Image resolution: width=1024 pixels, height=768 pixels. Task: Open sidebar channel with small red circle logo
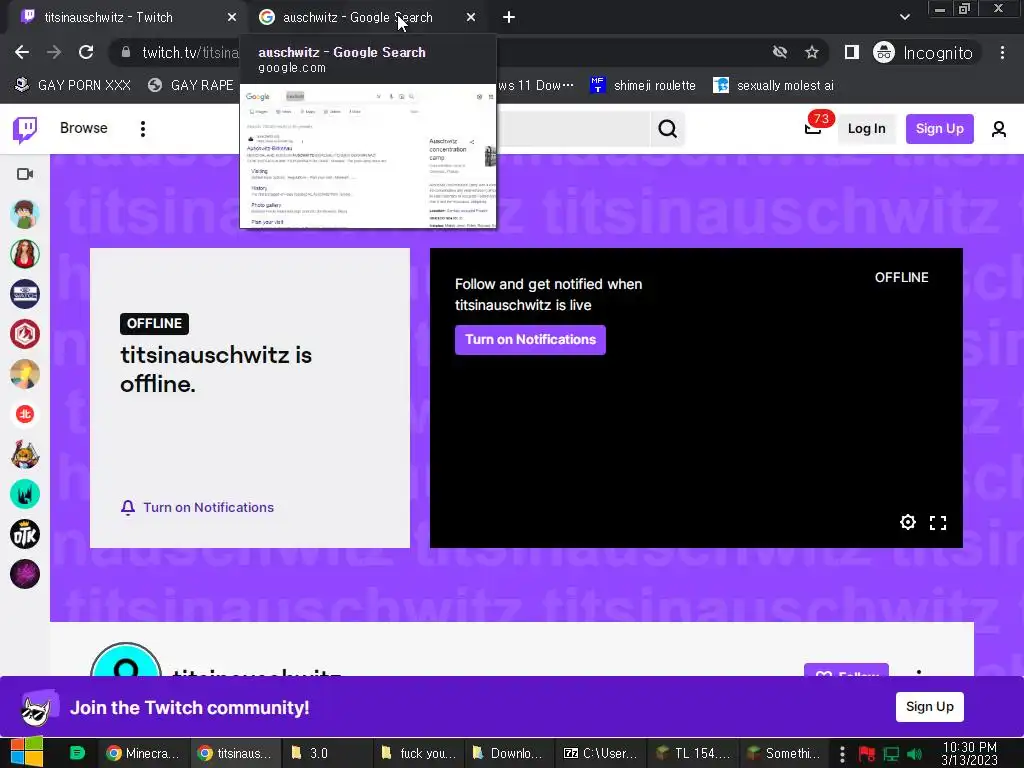click(x=25, y=414)
